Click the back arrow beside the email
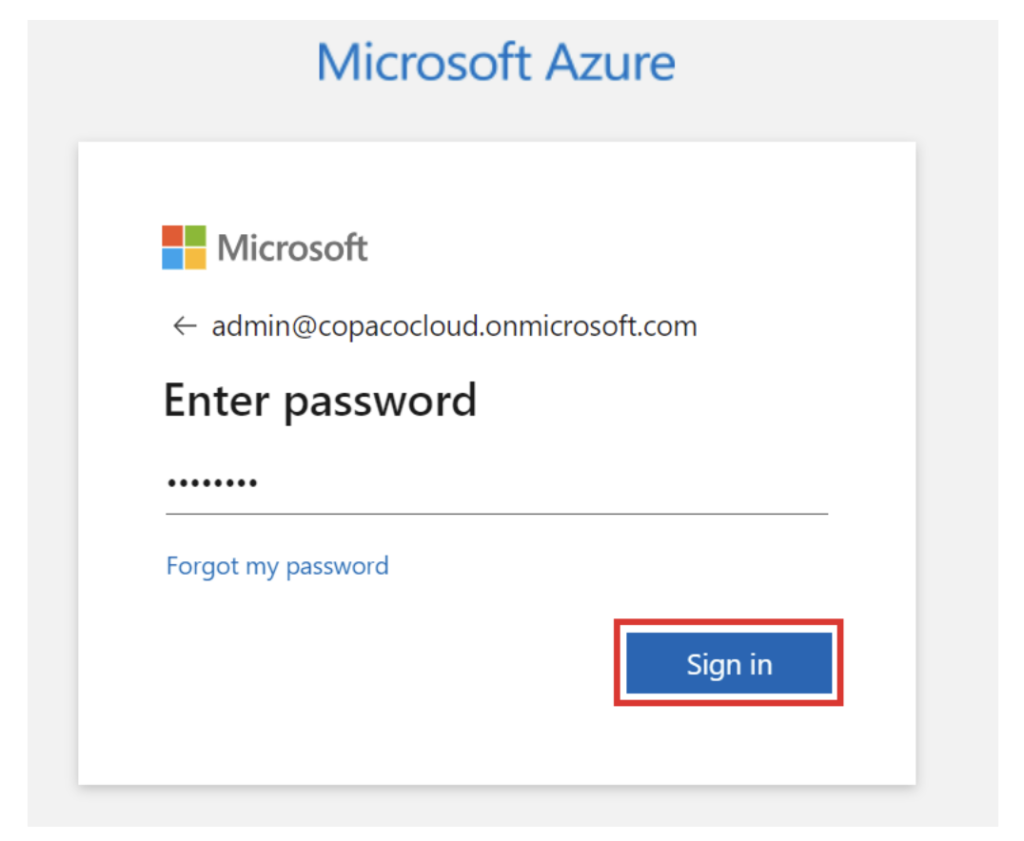The height and width of the screenshot is (841, 1024). [184, 326]
